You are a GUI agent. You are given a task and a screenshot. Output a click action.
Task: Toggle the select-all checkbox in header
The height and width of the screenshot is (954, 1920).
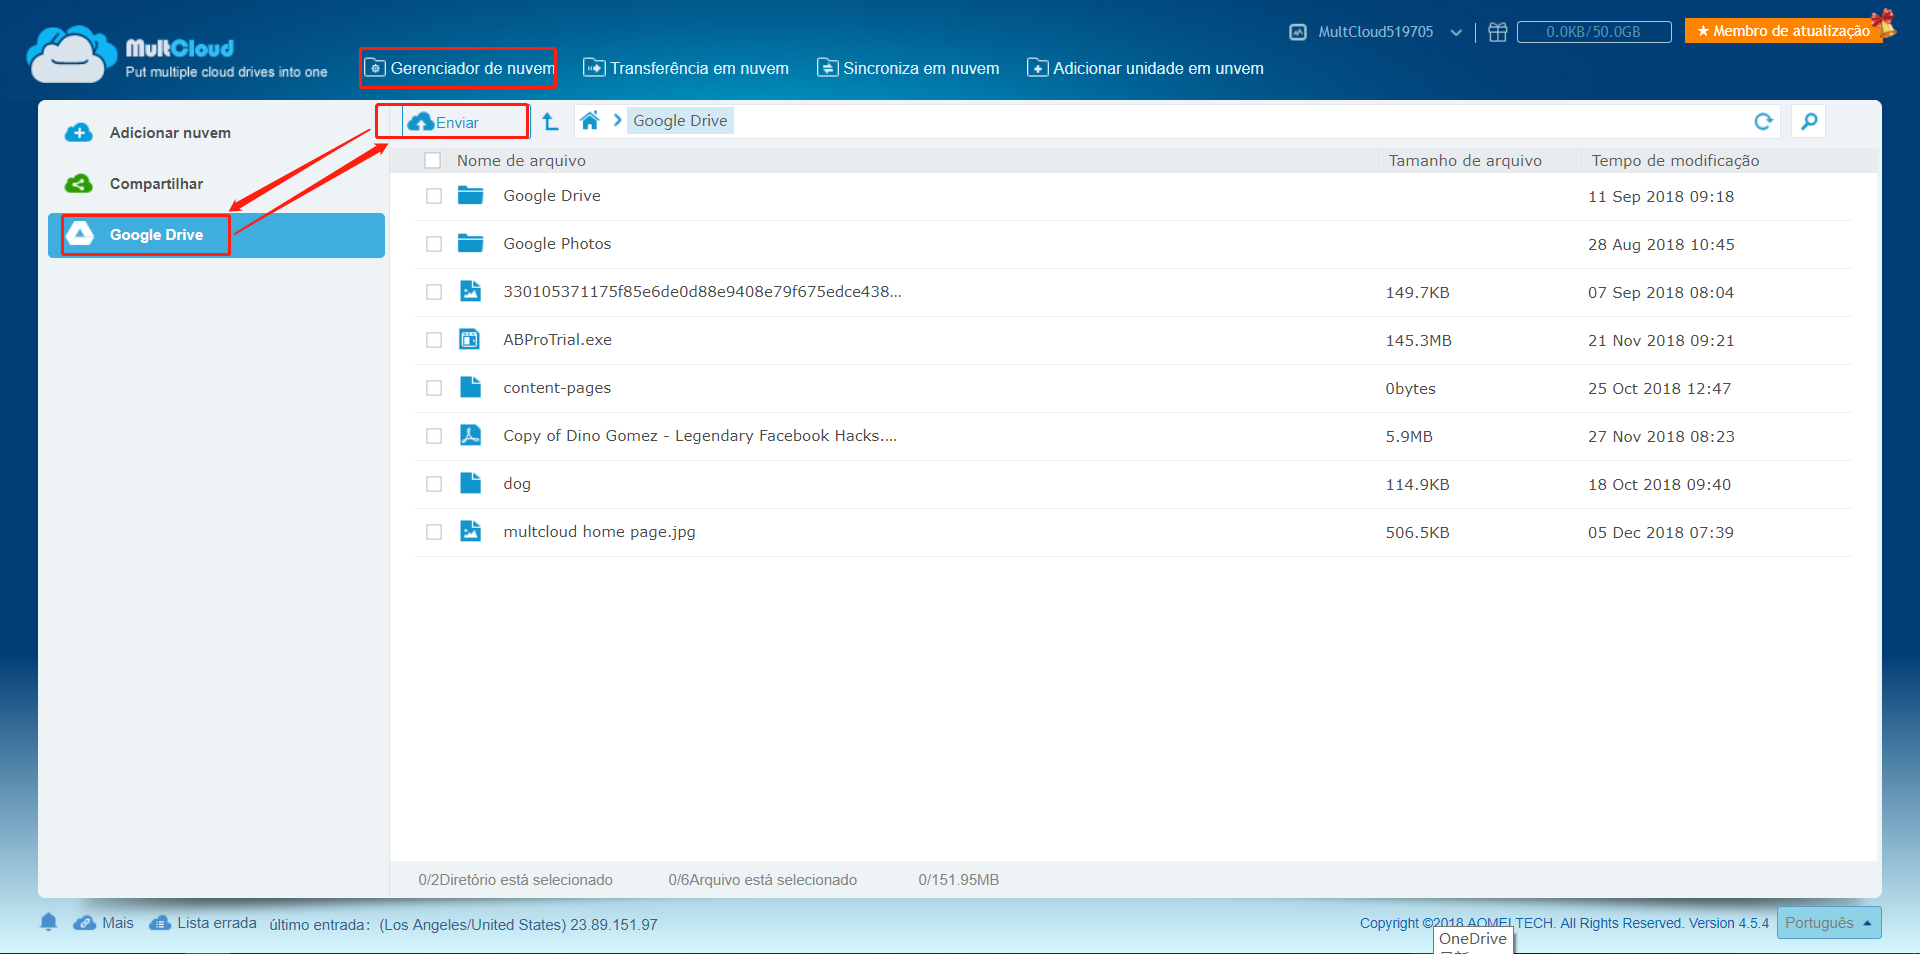pyautogui.click(x=433, y=160)
